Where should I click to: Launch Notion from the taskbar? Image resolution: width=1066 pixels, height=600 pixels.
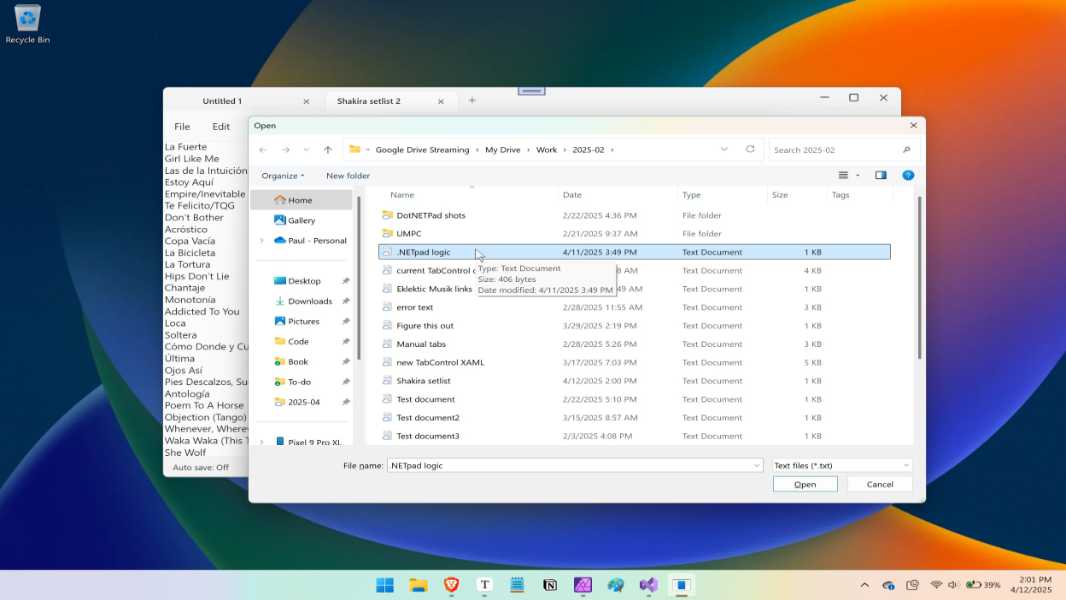point(550,585)
